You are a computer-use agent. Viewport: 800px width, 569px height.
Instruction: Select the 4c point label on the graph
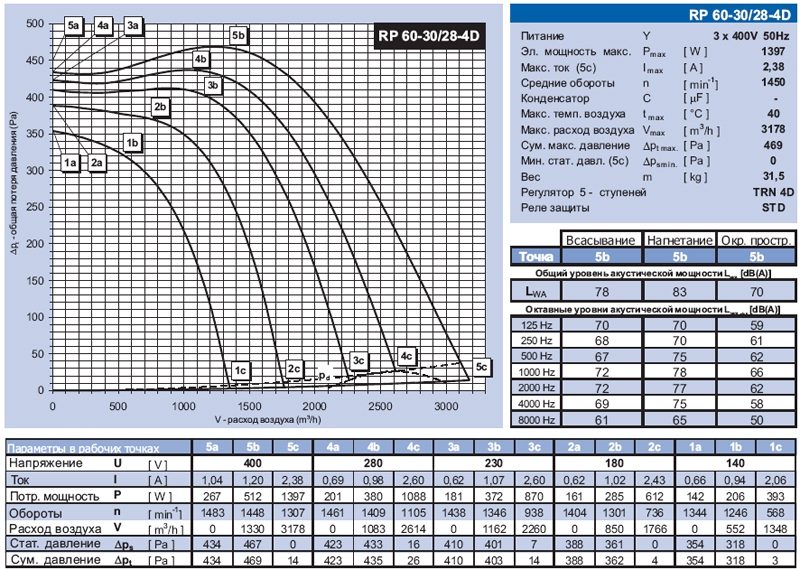406,356
